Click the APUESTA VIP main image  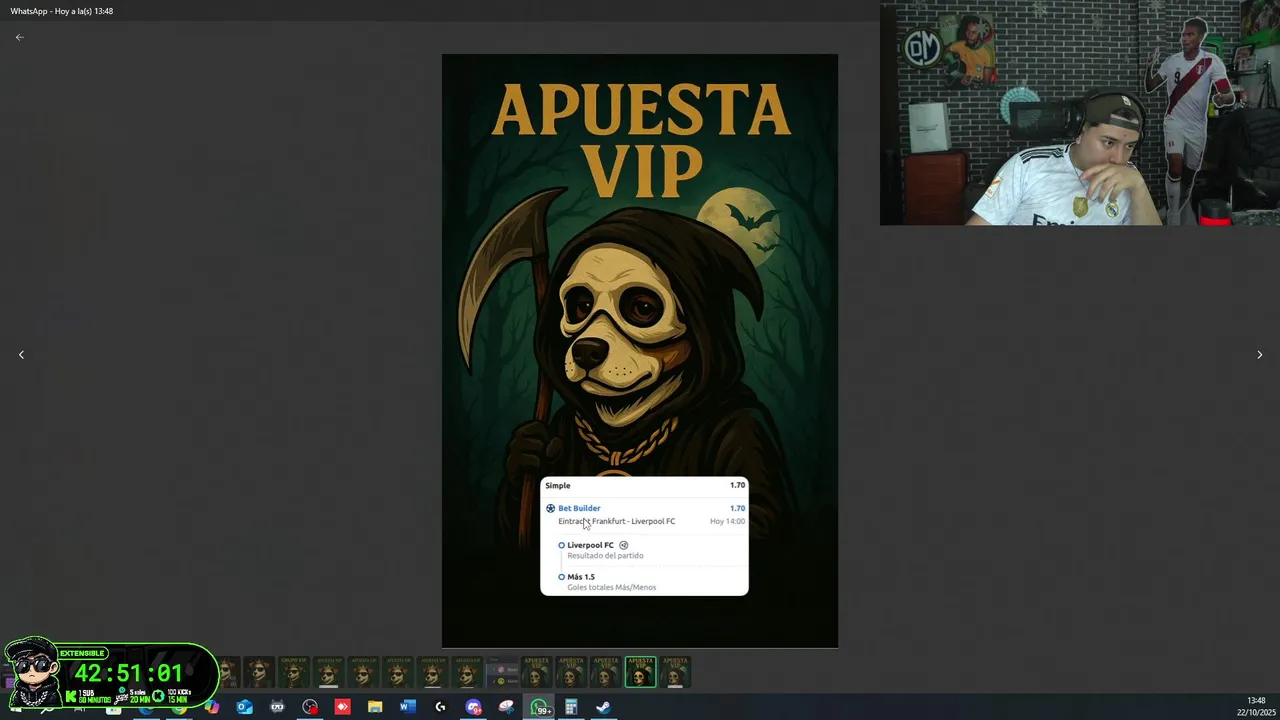click(640, 351)
